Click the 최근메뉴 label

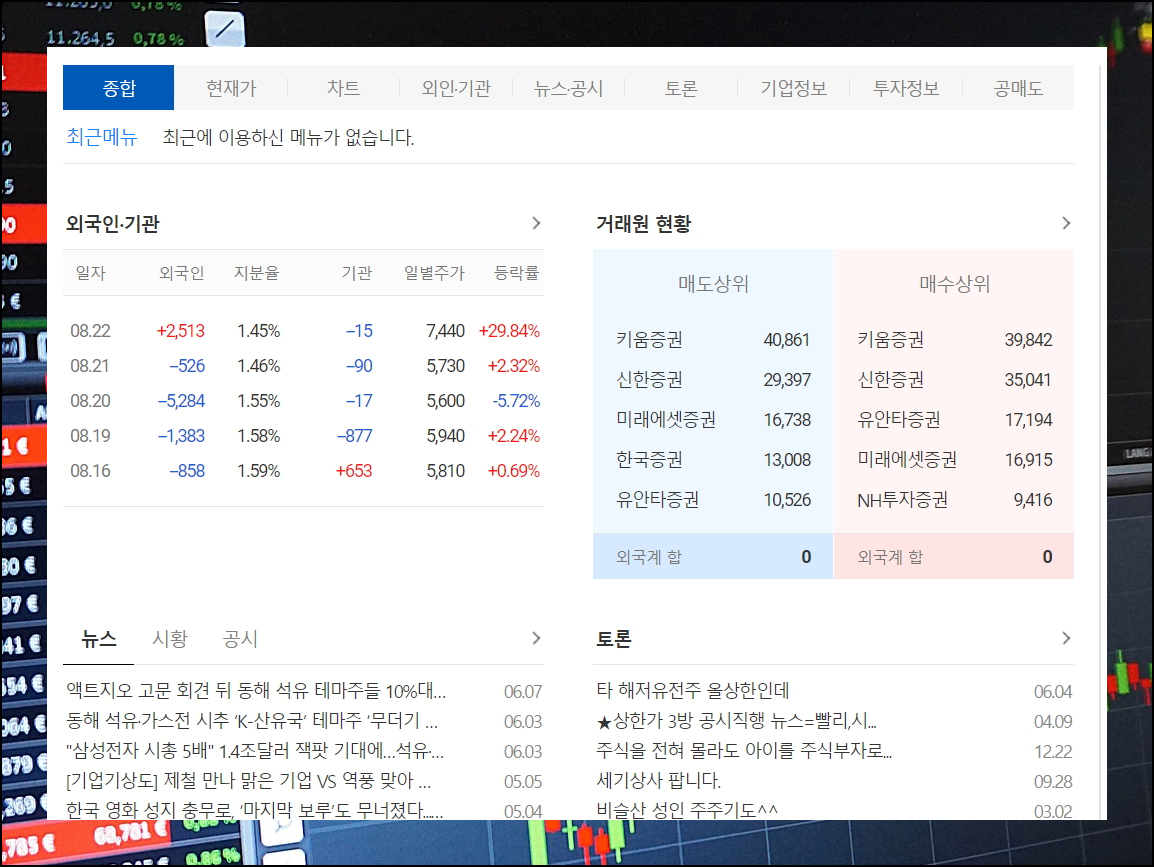(102, 137)
